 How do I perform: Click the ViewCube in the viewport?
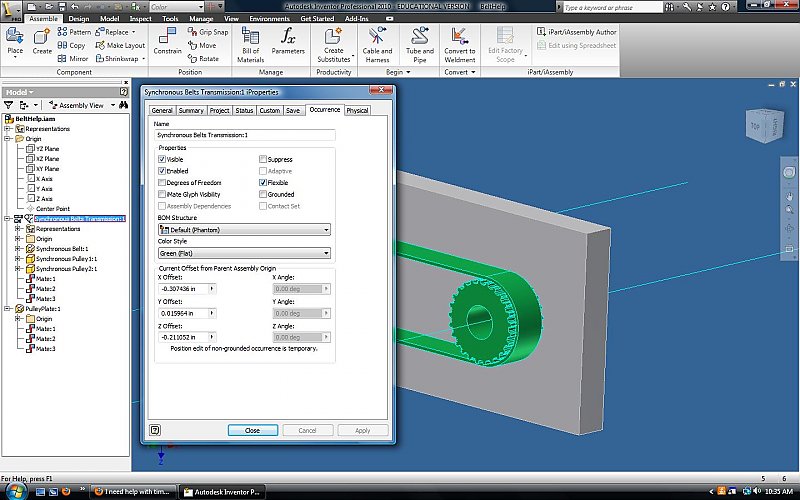764,124
